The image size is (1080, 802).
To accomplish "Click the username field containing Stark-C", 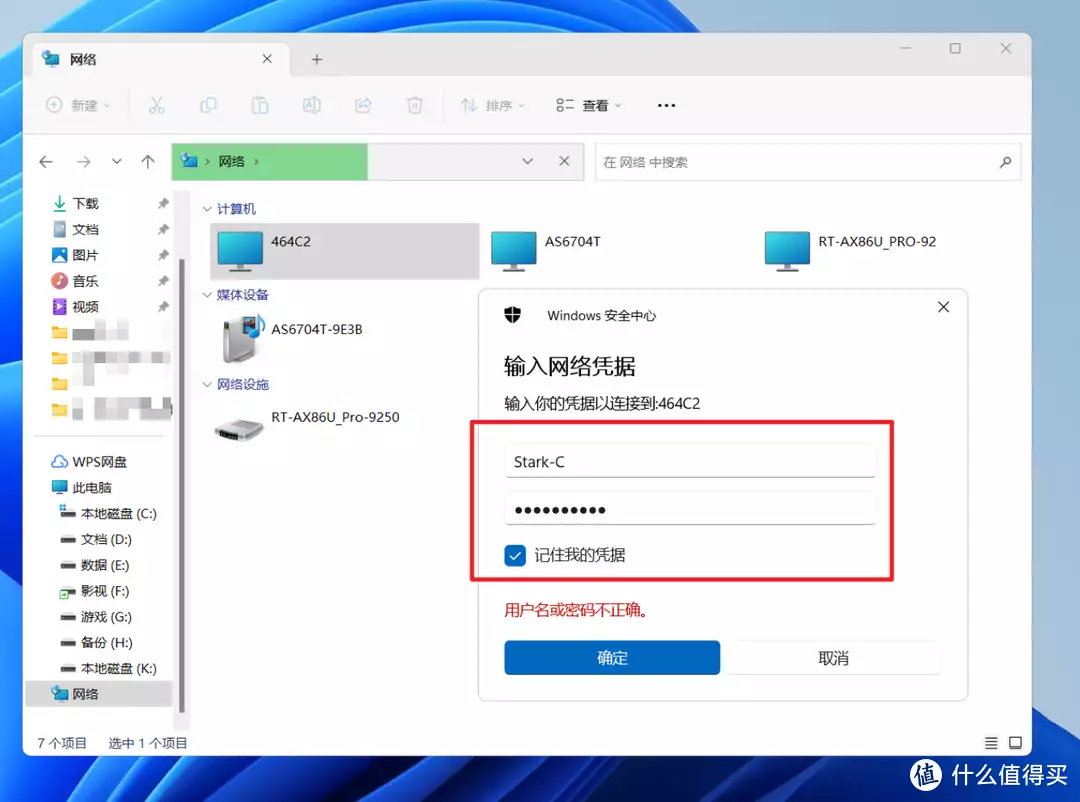I will (689, 462).
